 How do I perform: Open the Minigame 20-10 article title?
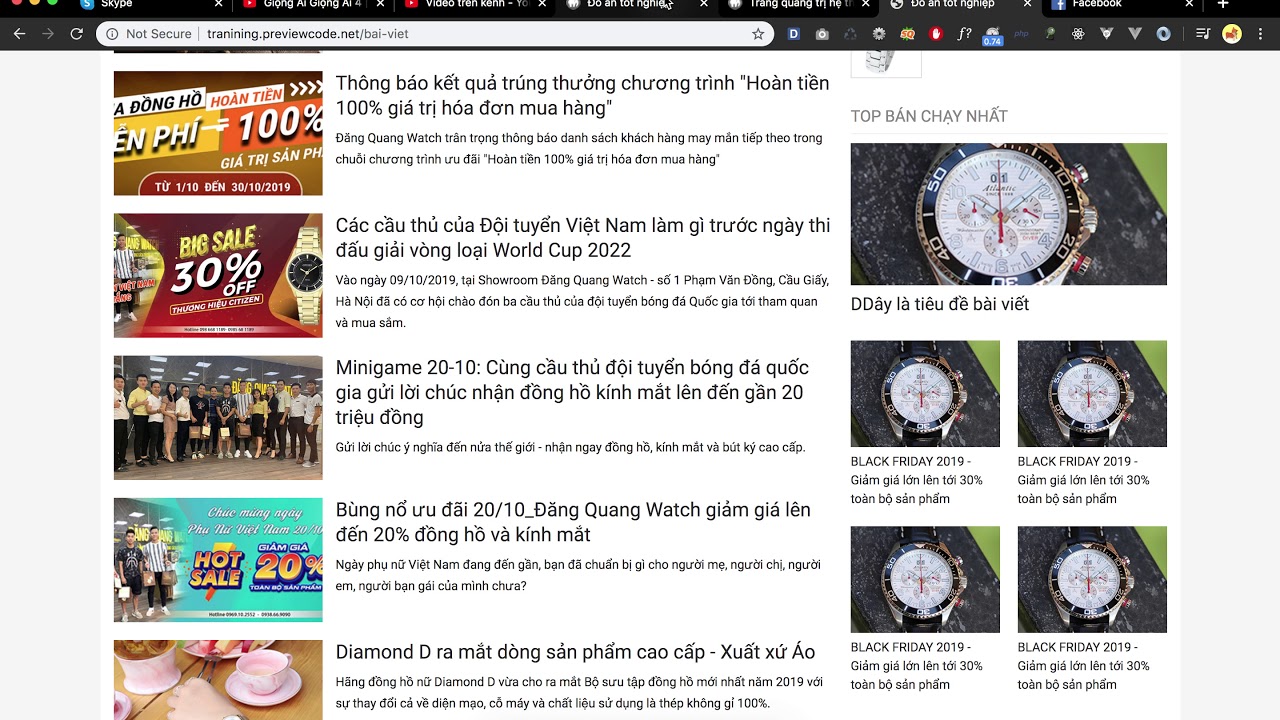pyautogui.click(x=573, y=392)
